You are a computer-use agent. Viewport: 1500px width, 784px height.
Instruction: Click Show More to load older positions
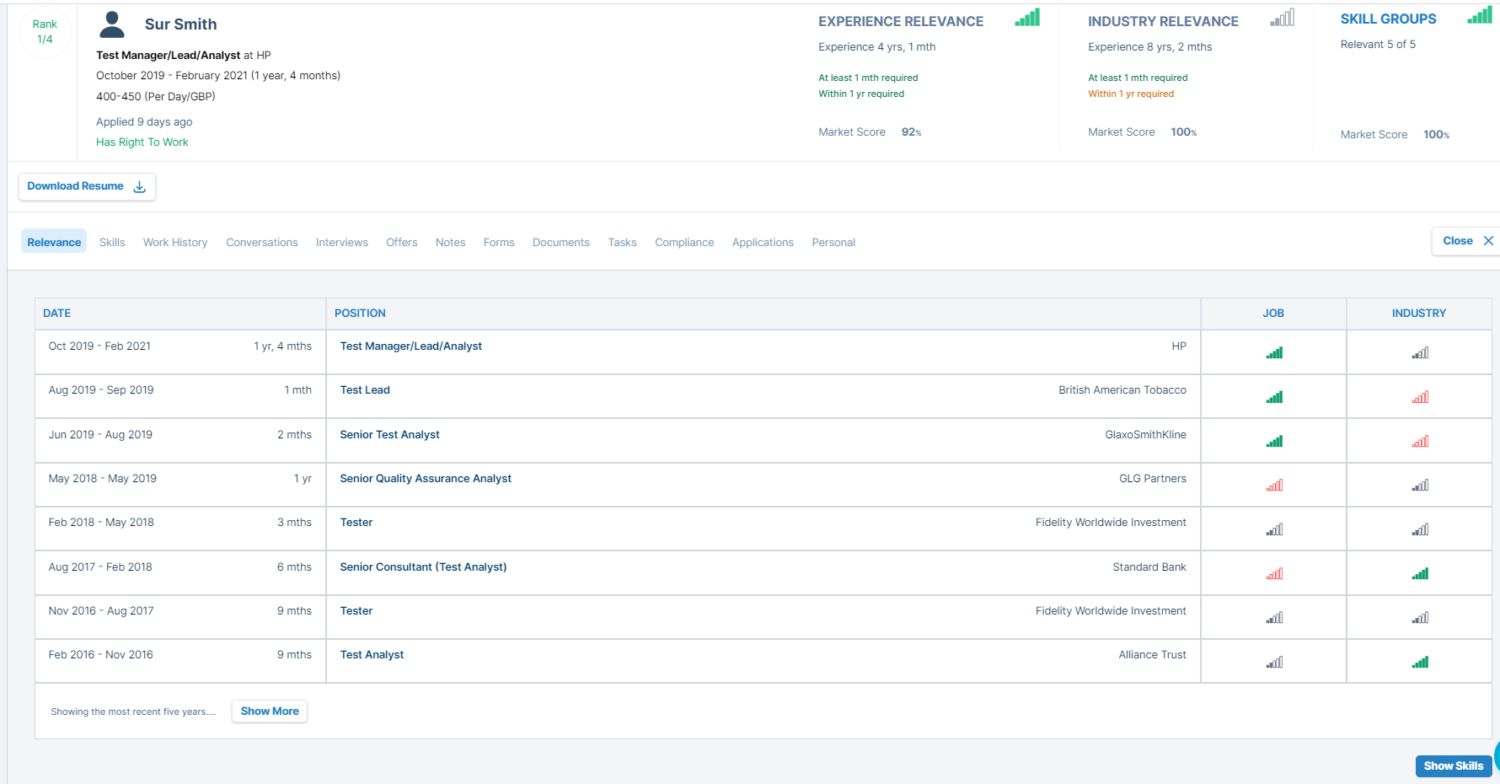270,711
